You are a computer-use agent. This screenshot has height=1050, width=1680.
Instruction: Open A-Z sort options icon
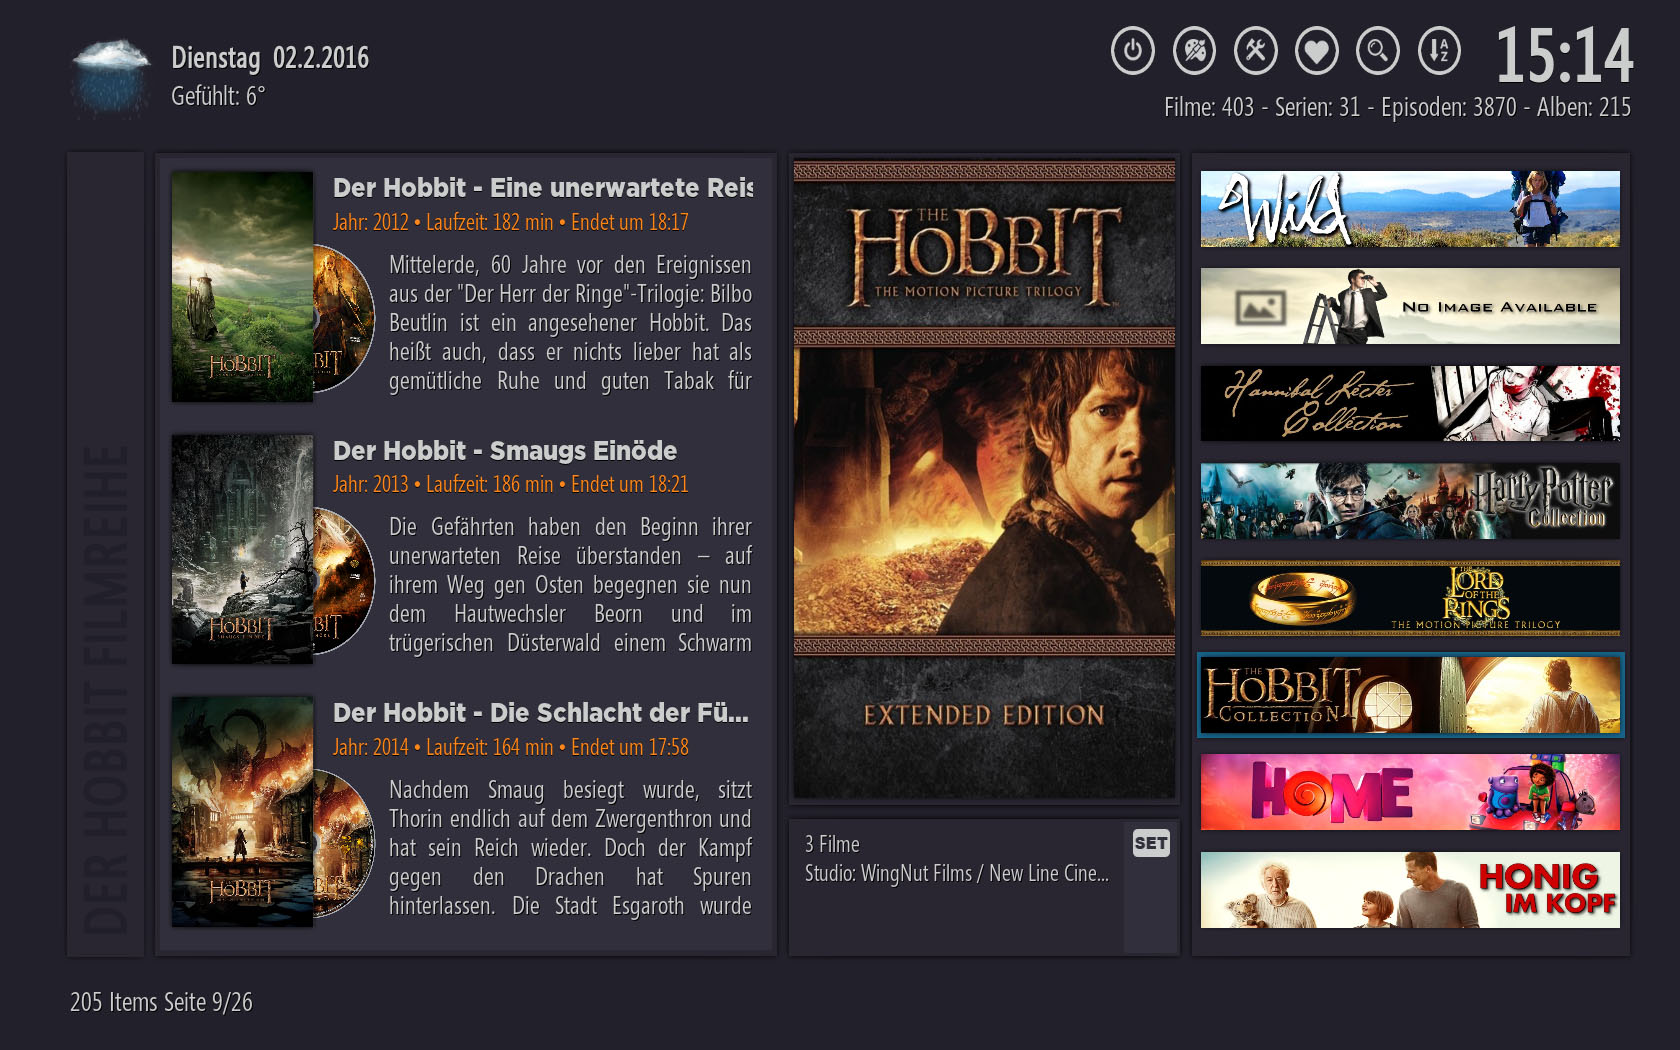pyautogui.click(x=1439, y=50)
